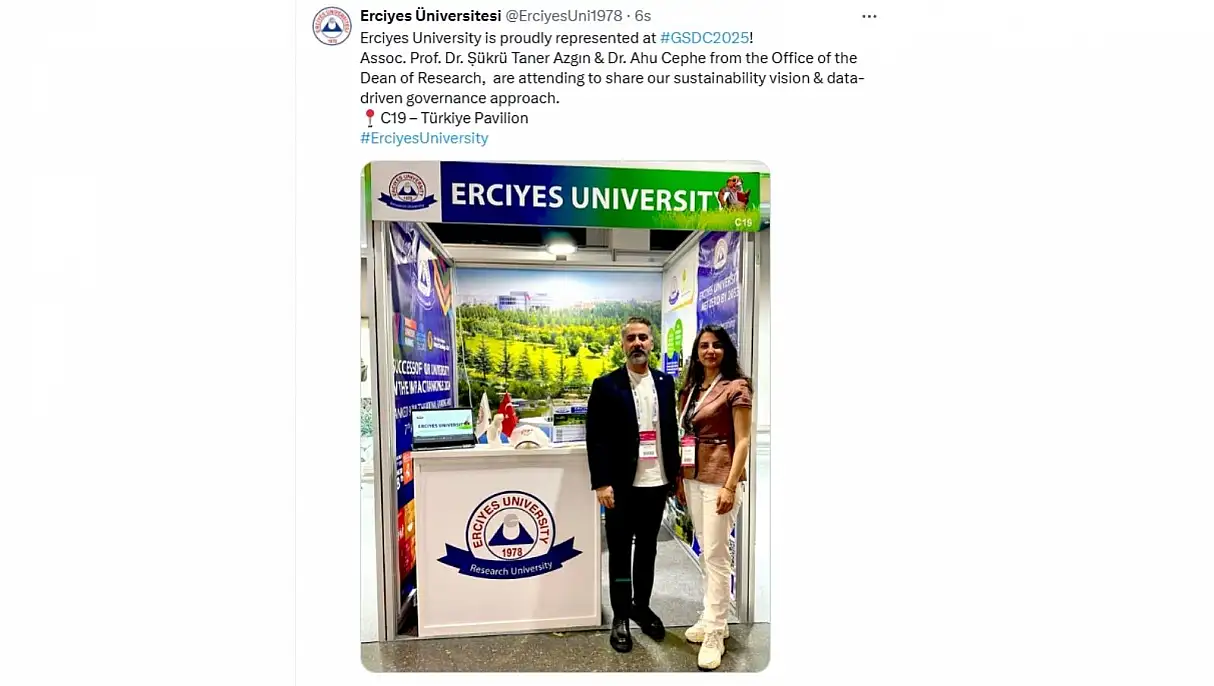This screenshot has width=1214, height=686.
Task: Click the university logo on the banner's left
Action: [406, 191]
